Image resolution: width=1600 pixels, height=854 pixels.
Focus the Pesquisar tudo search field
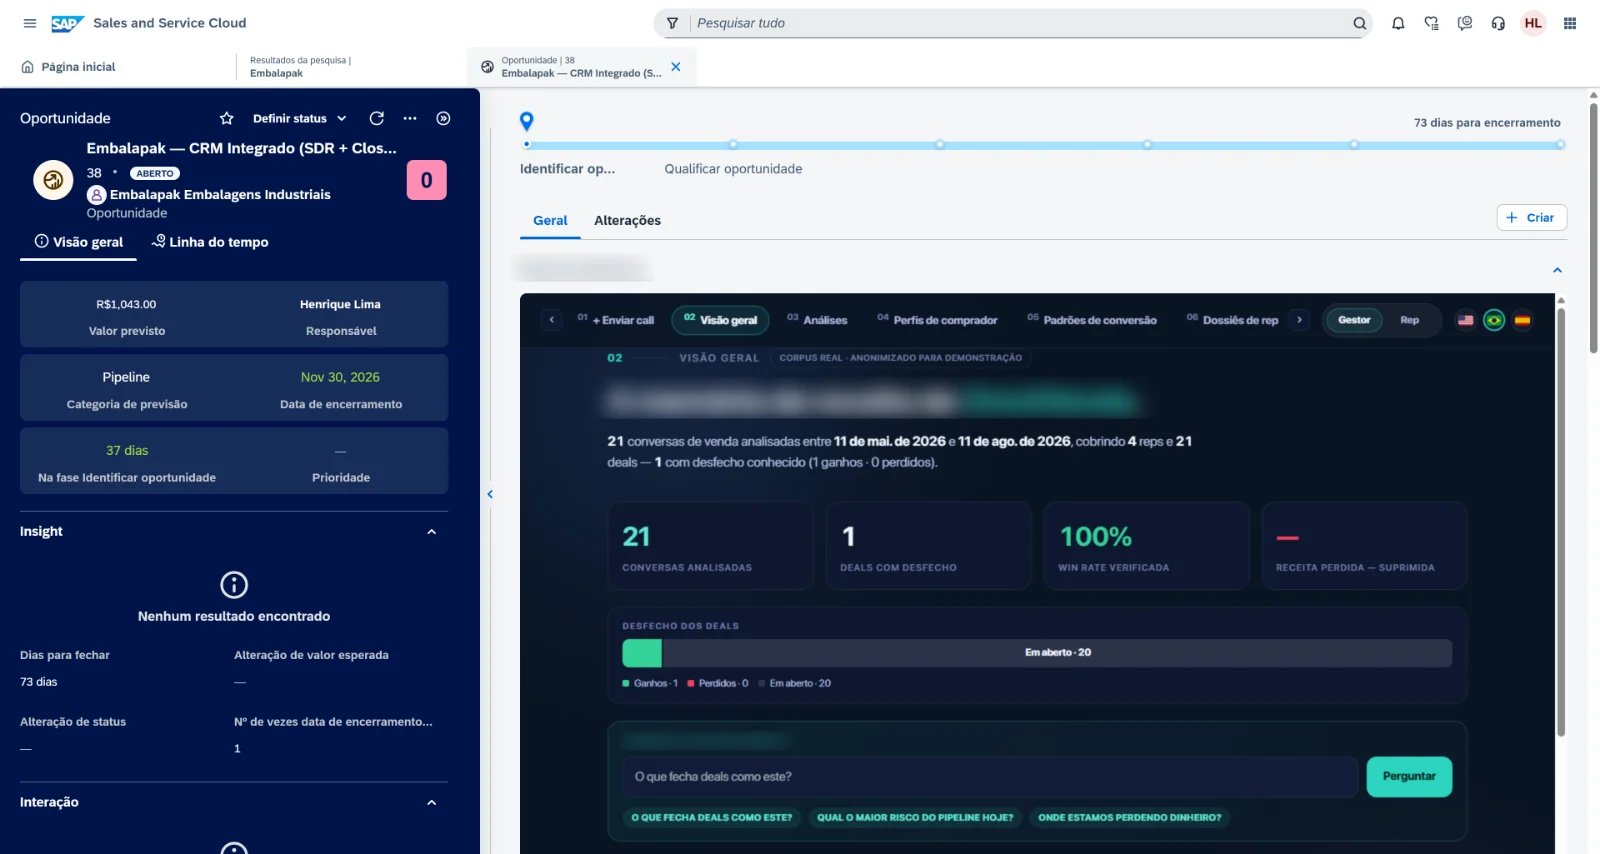pyautogui.click(x=1020, y=23)
